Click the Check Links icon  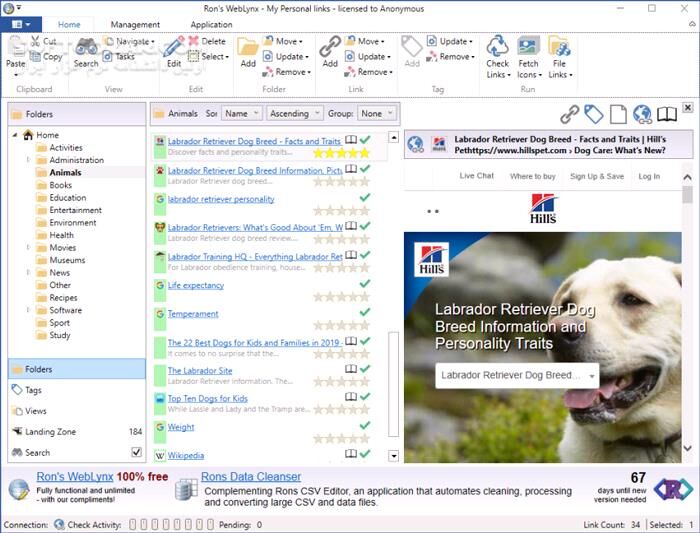497,47
